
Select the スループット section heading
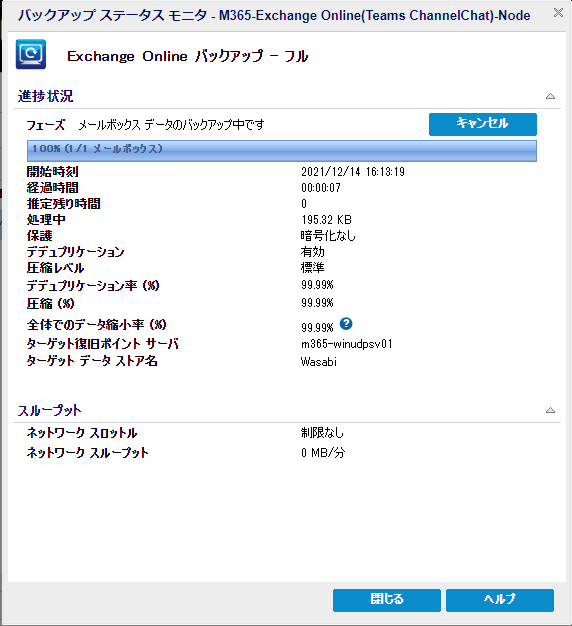[49, 410]
